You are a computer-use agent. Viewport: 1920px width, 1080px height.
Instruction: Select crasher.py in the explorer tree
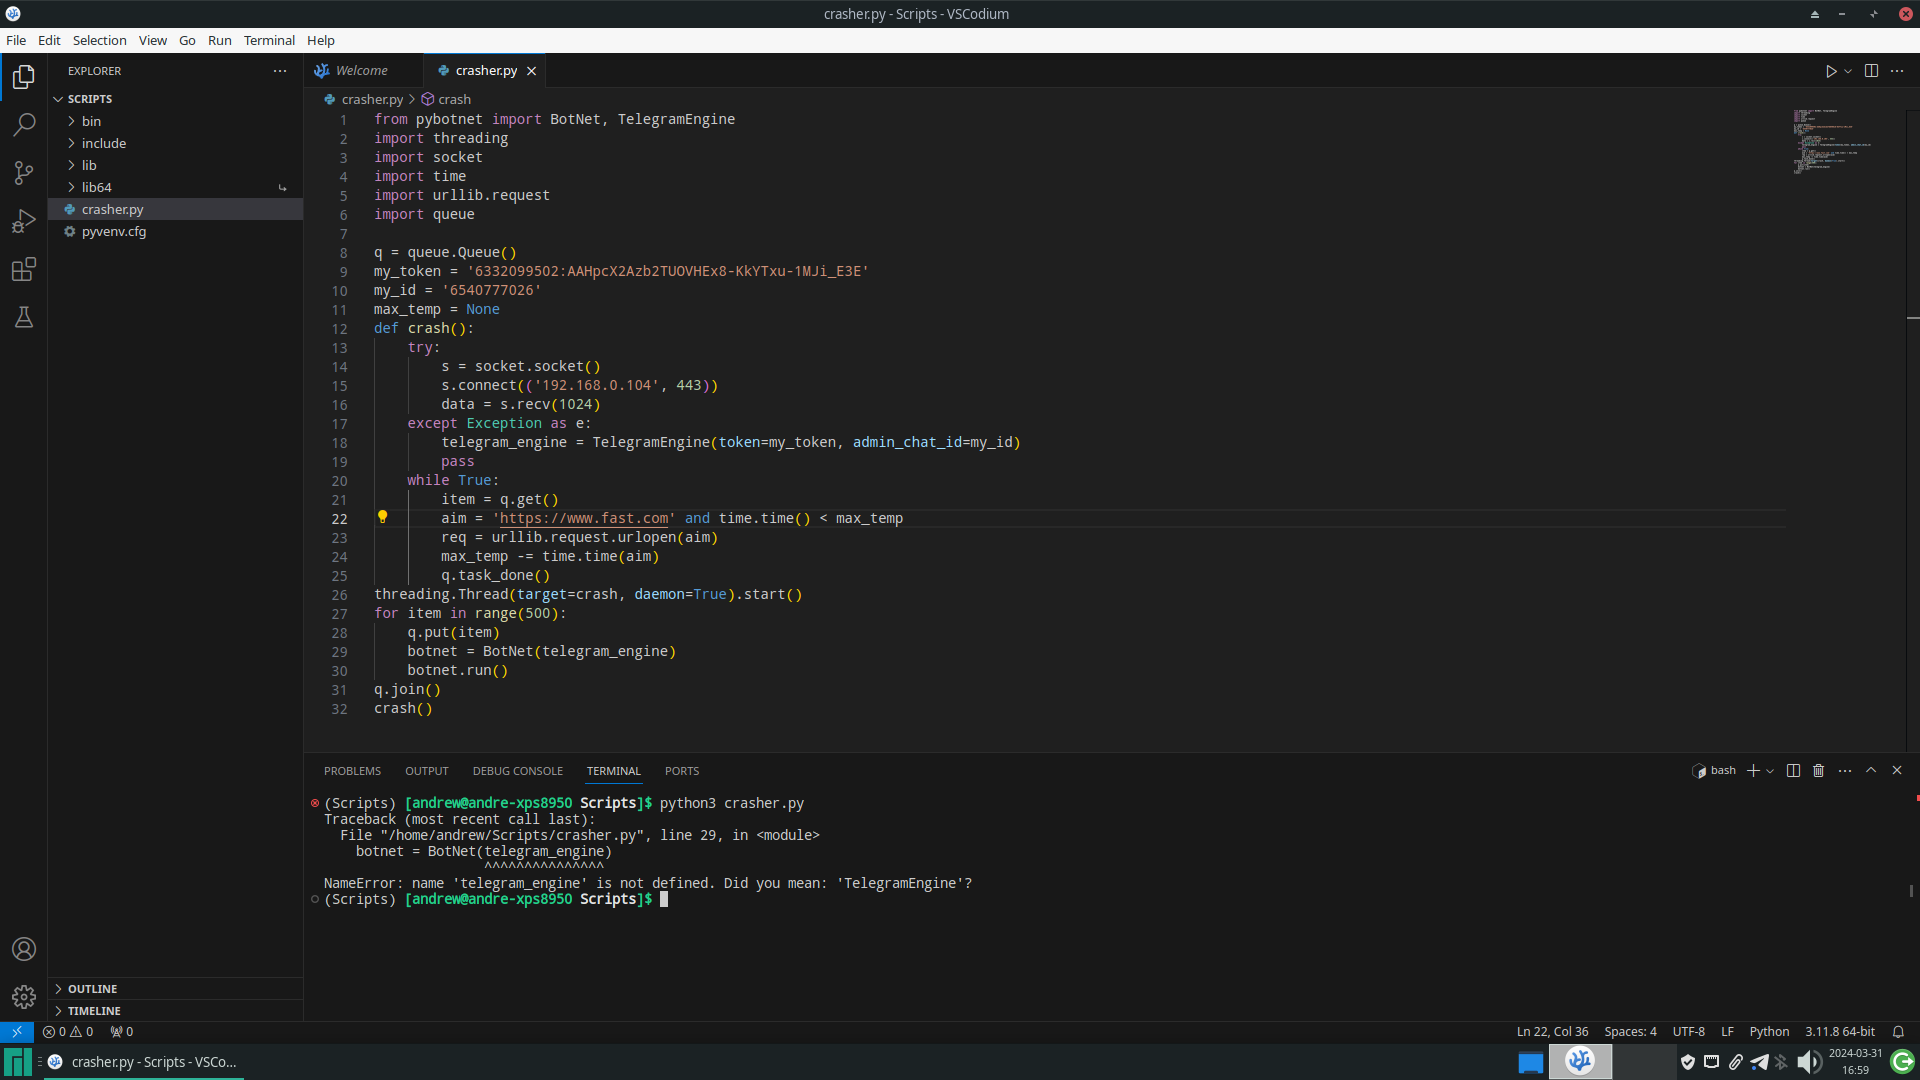[x=175, y=209]
